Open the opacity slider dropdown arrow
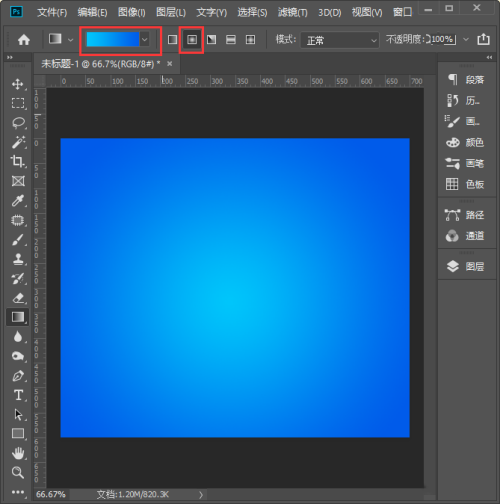The height and width of the screenshot is (504, 500). pos(466,40)
